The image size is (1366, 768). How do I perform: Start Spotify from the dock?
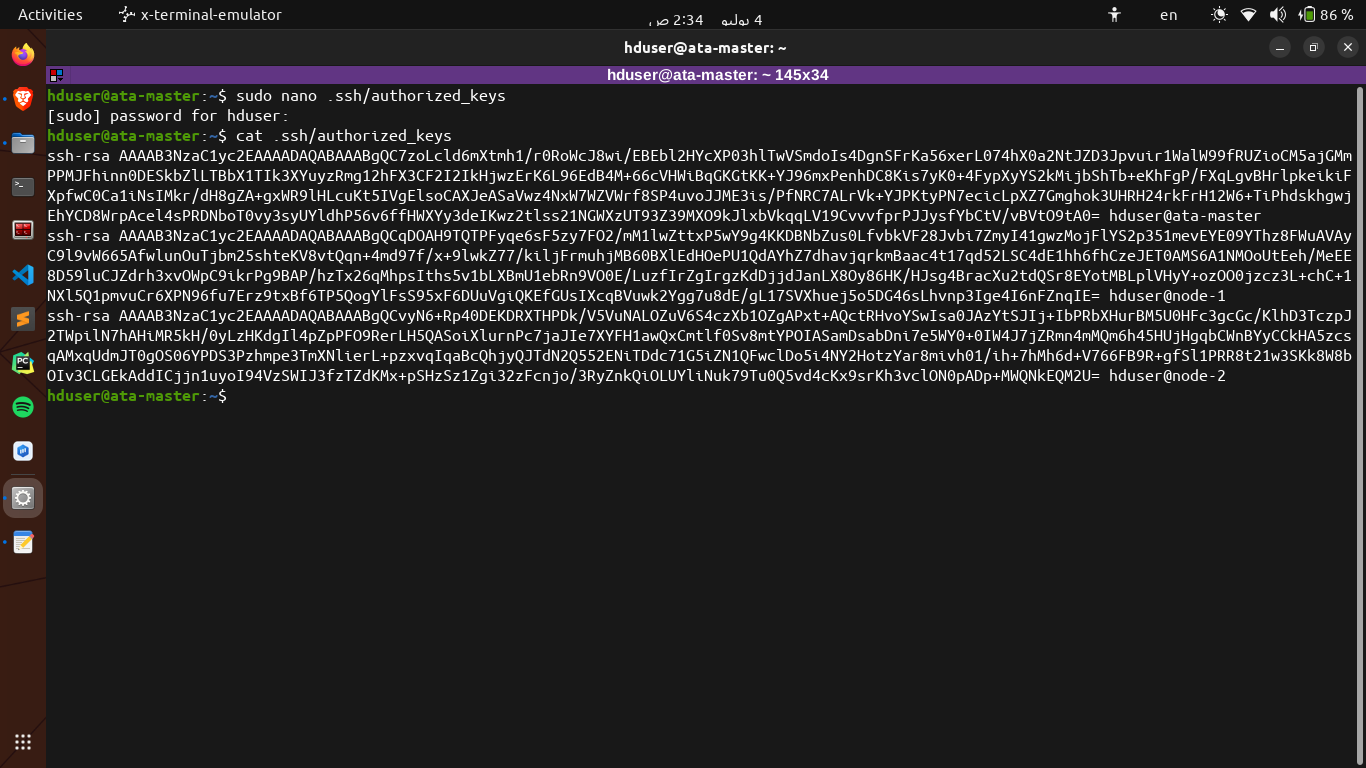(x=22, y=408)
